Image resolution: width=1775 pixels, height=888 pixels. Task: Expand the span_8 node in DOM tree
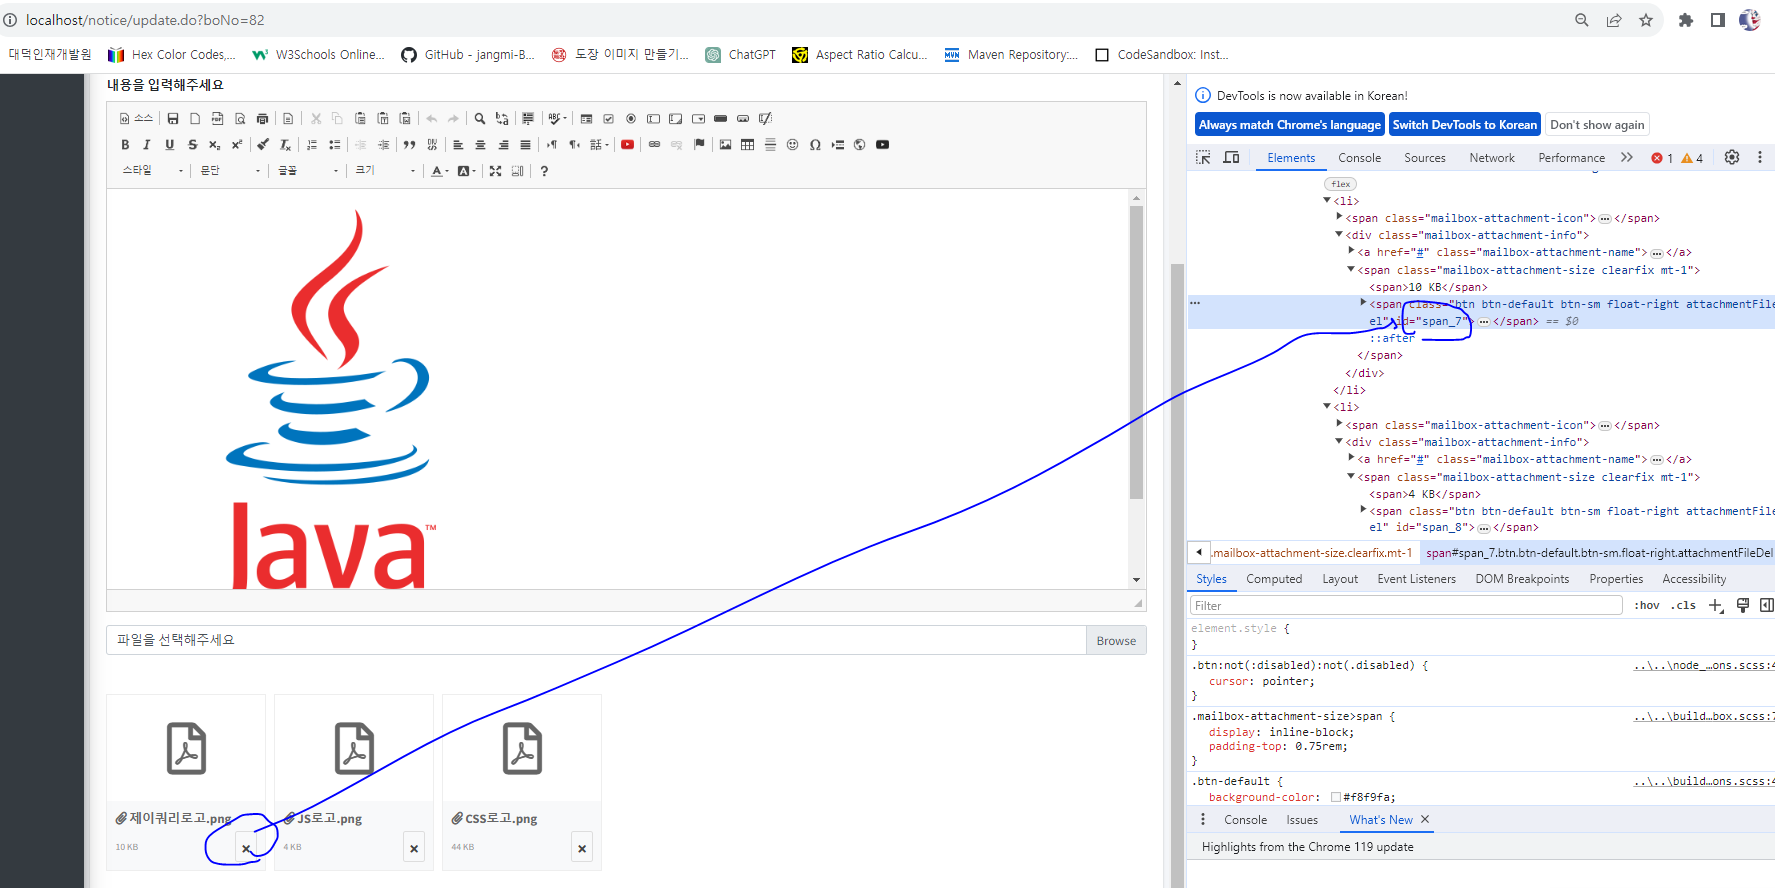[x=1363, y=509]
